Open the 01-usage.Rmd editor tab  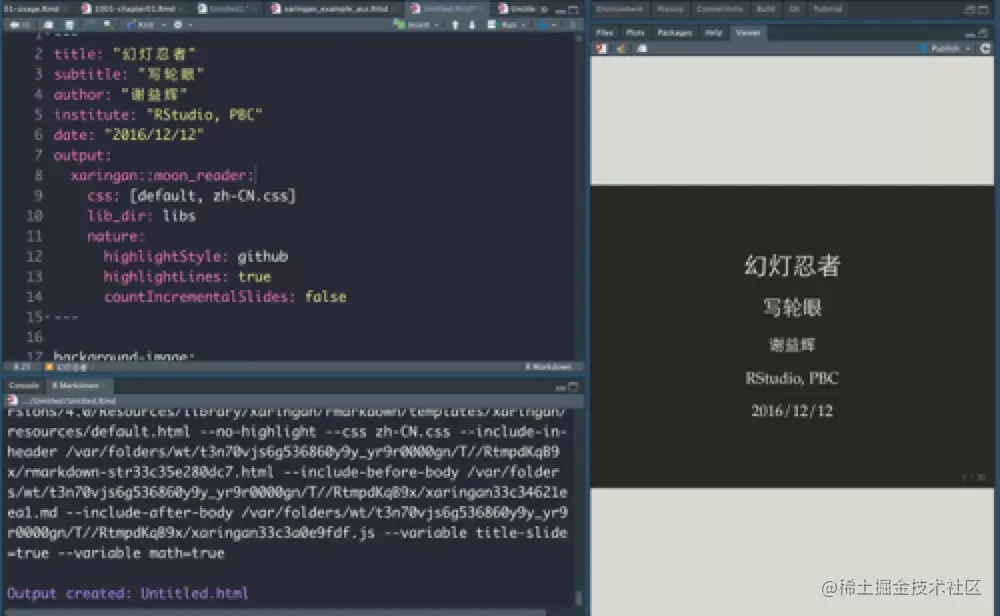click(31, 9)
